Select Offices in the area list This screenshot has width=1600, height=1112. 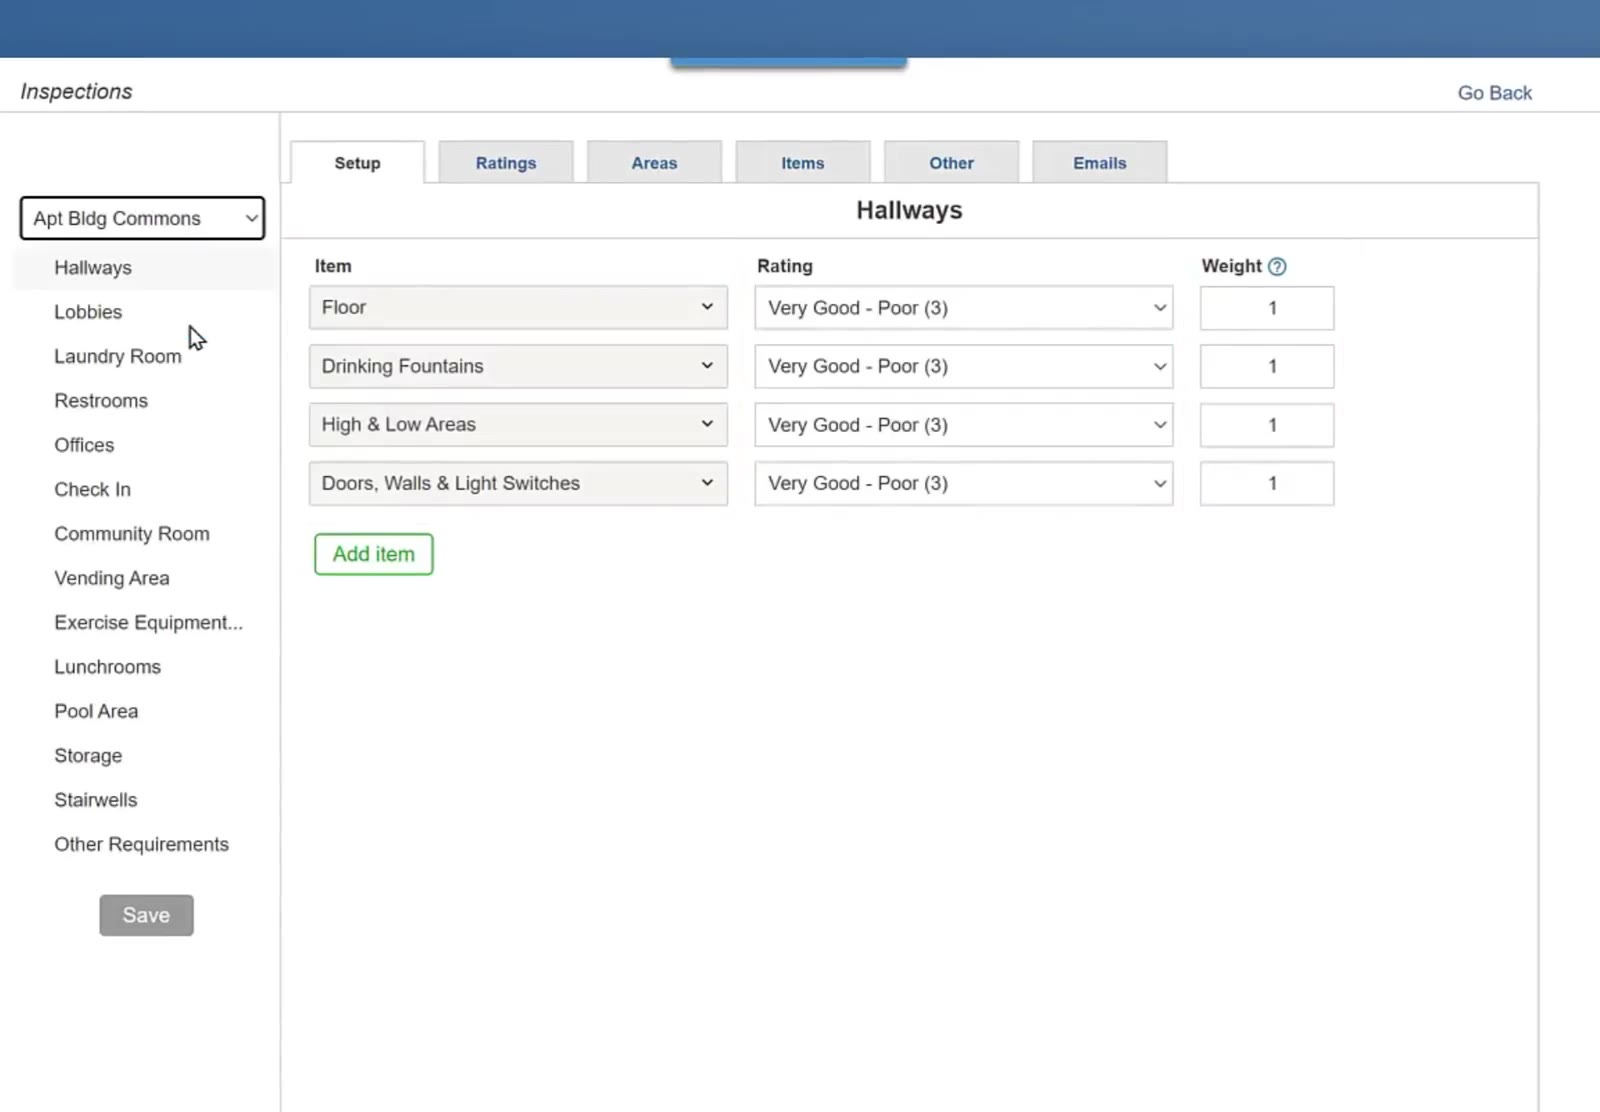point(84,445)
